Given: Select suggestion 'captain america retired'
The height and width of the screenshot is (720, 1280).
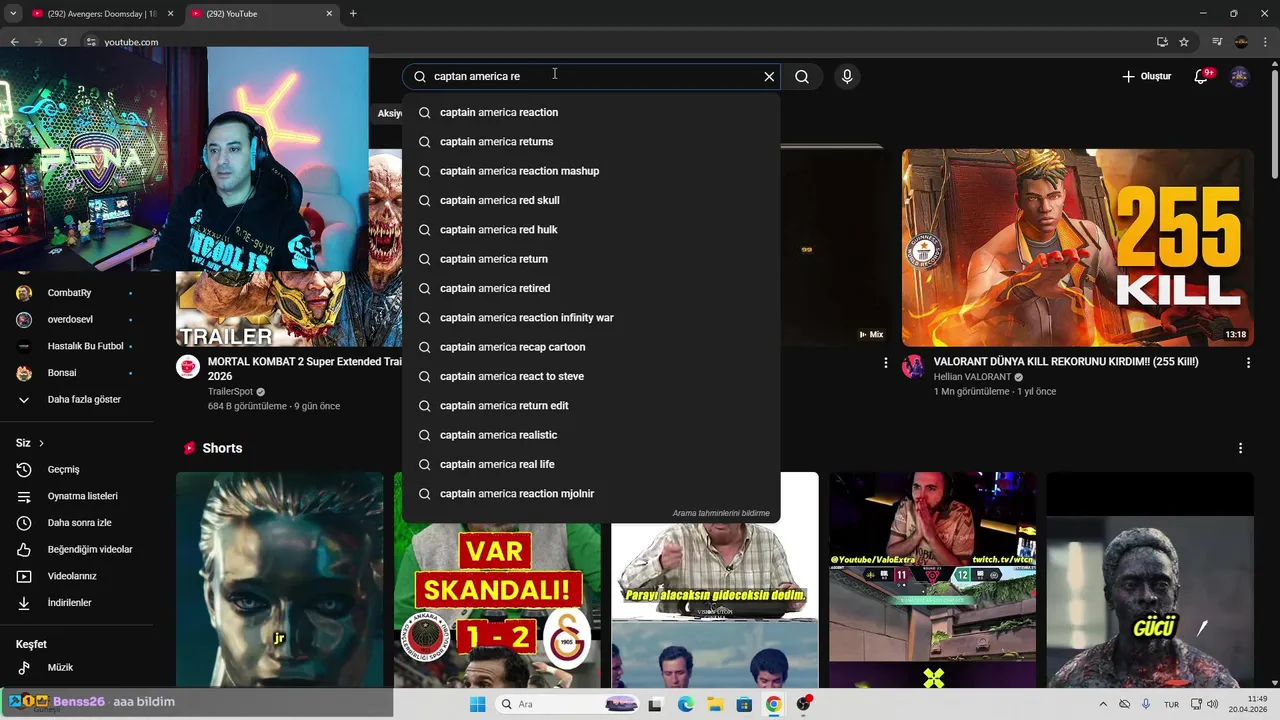Looking at the screenshot, I should pyautogui.click(x=591, y=288).
